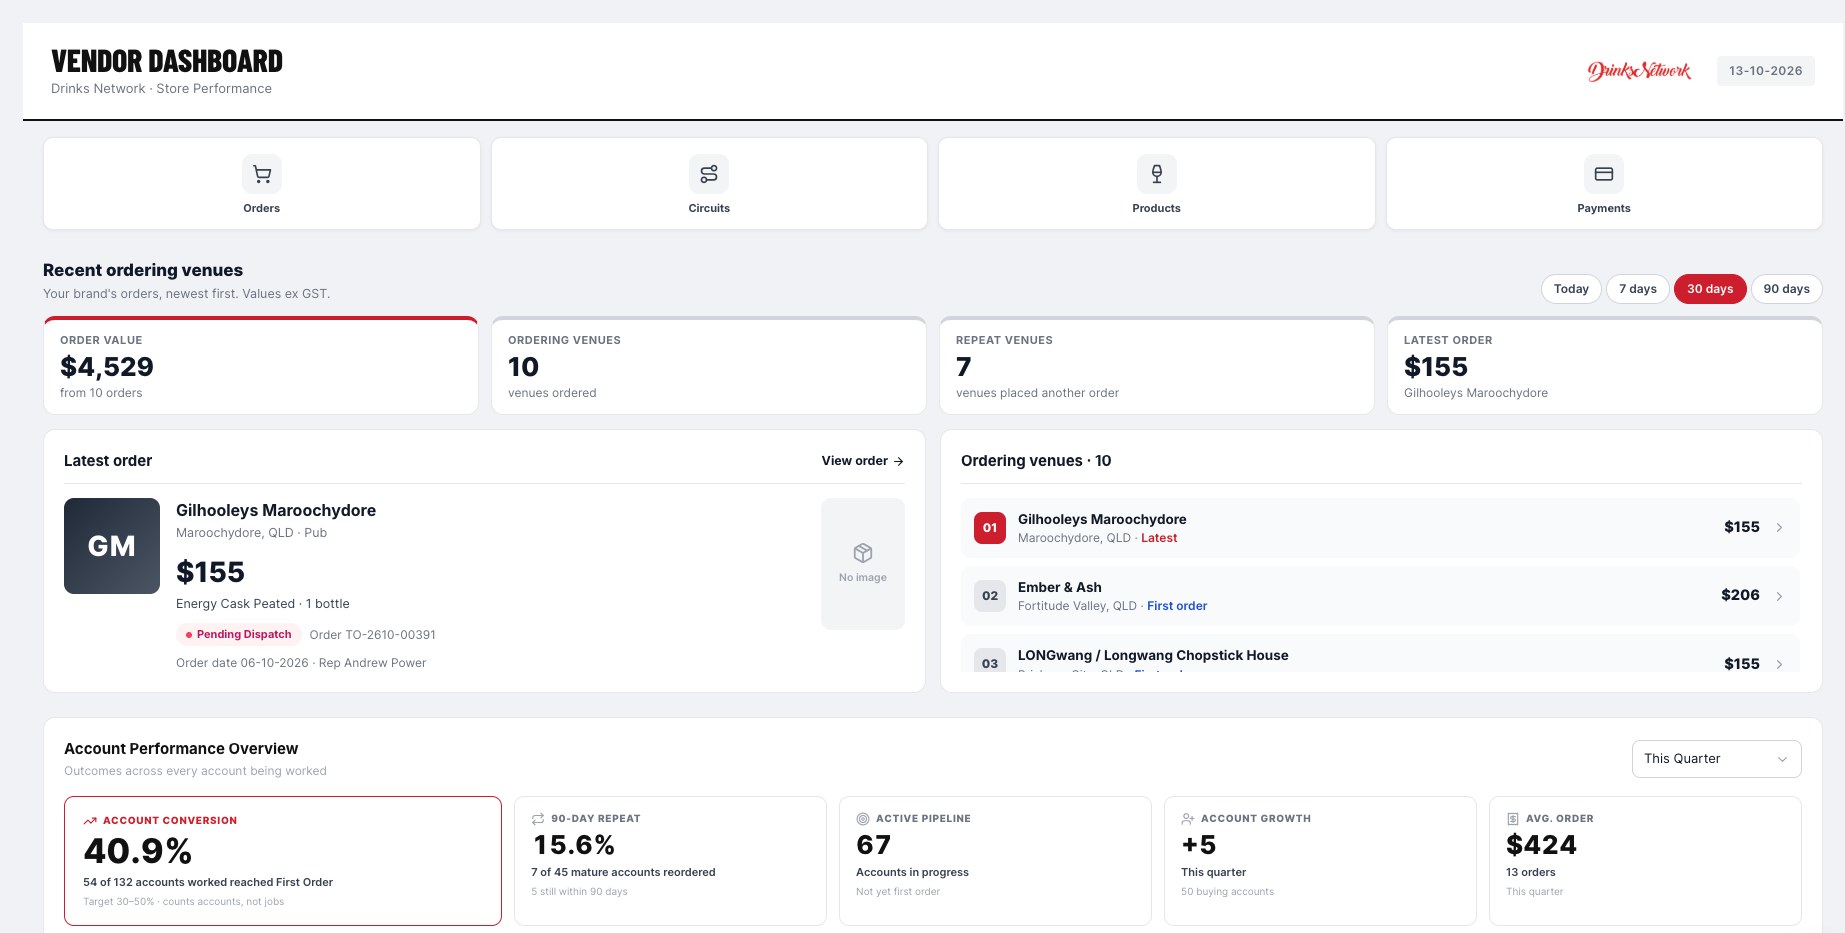Screen dimensions: 1845x933
Task: Expand LONGwang Chopstick House row chevron
Action: 1779,664
